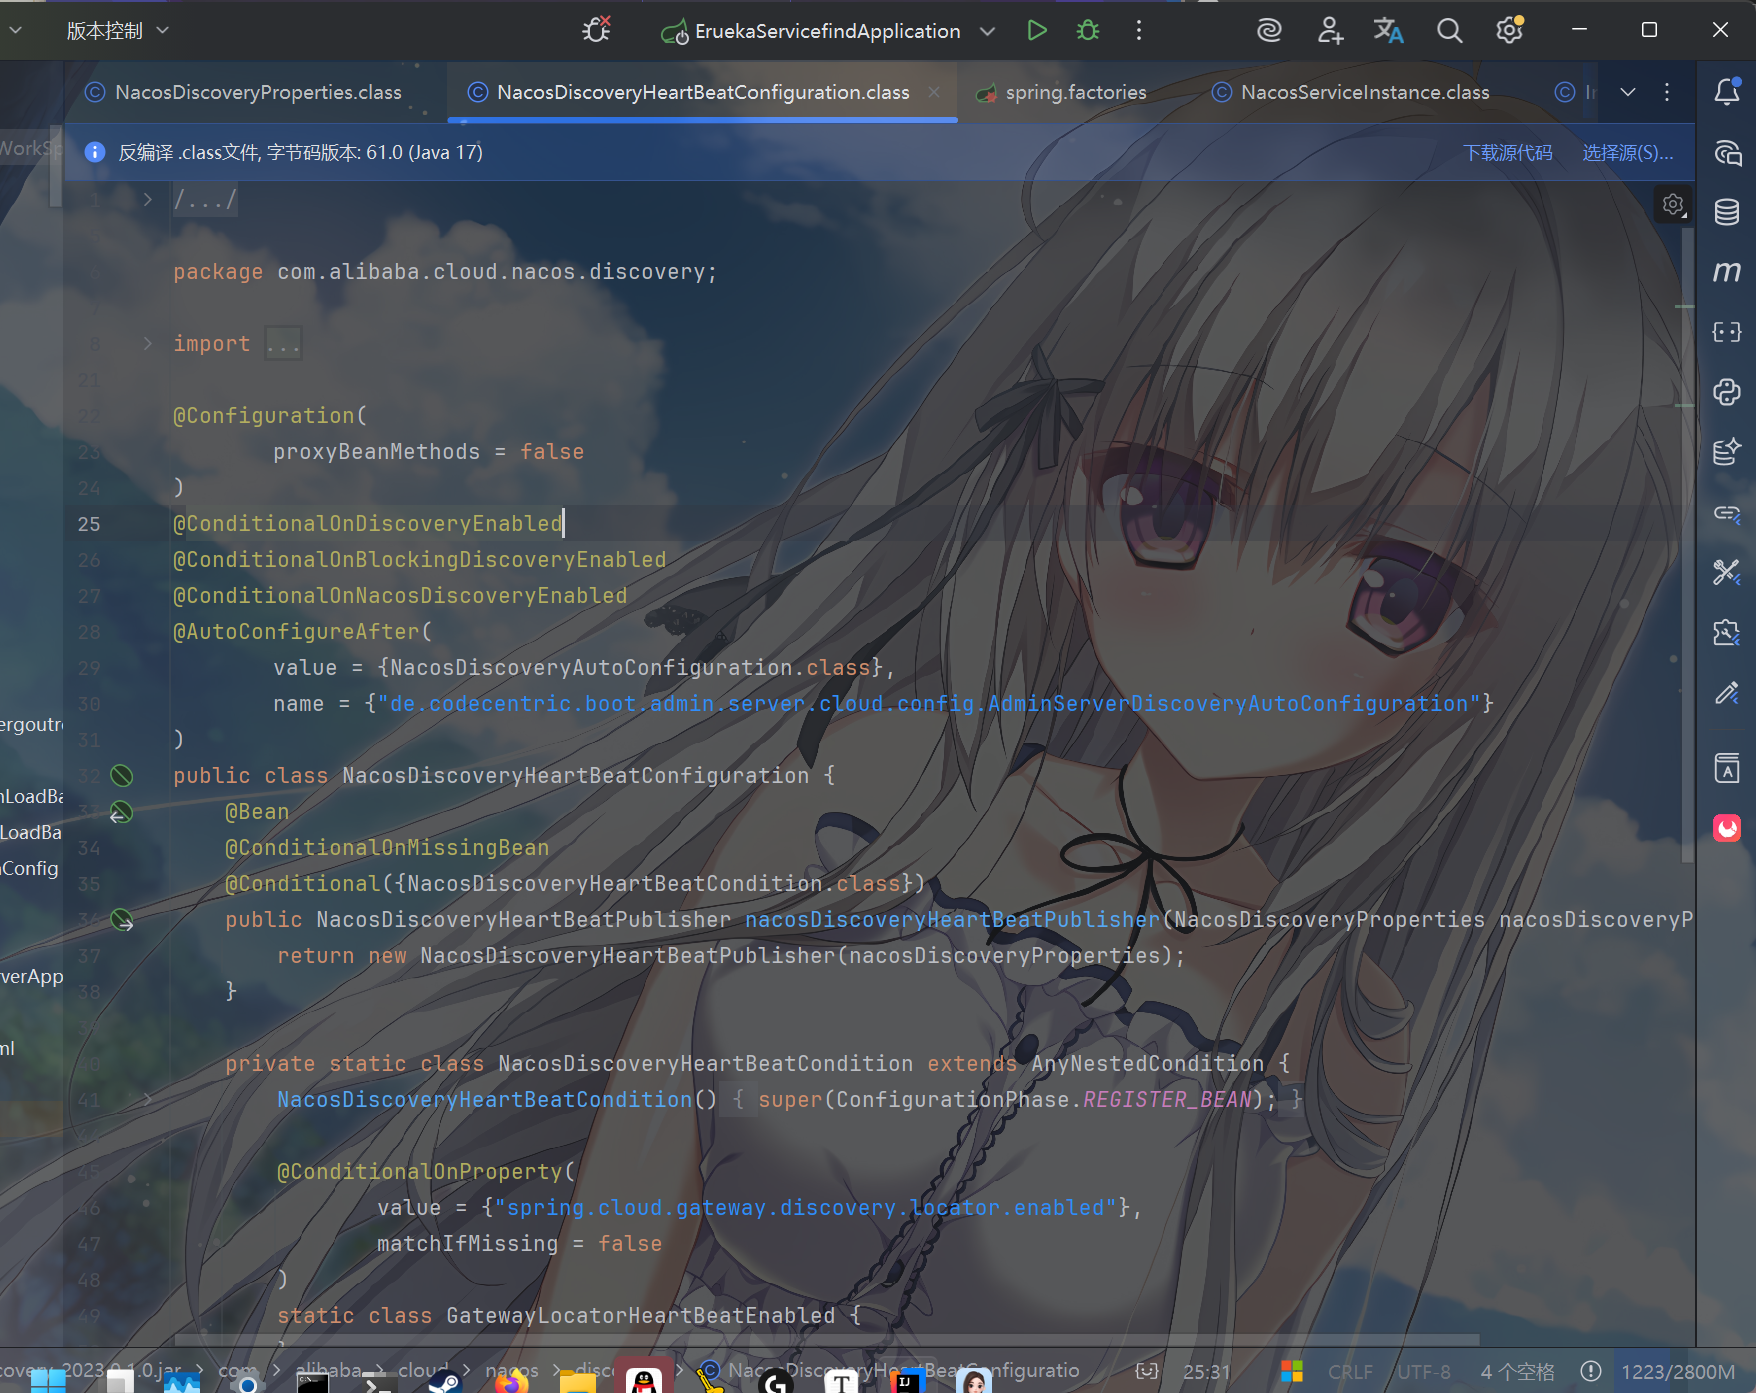
Task: Open more run actions three-dot menu
Action: coord(1138,31)
